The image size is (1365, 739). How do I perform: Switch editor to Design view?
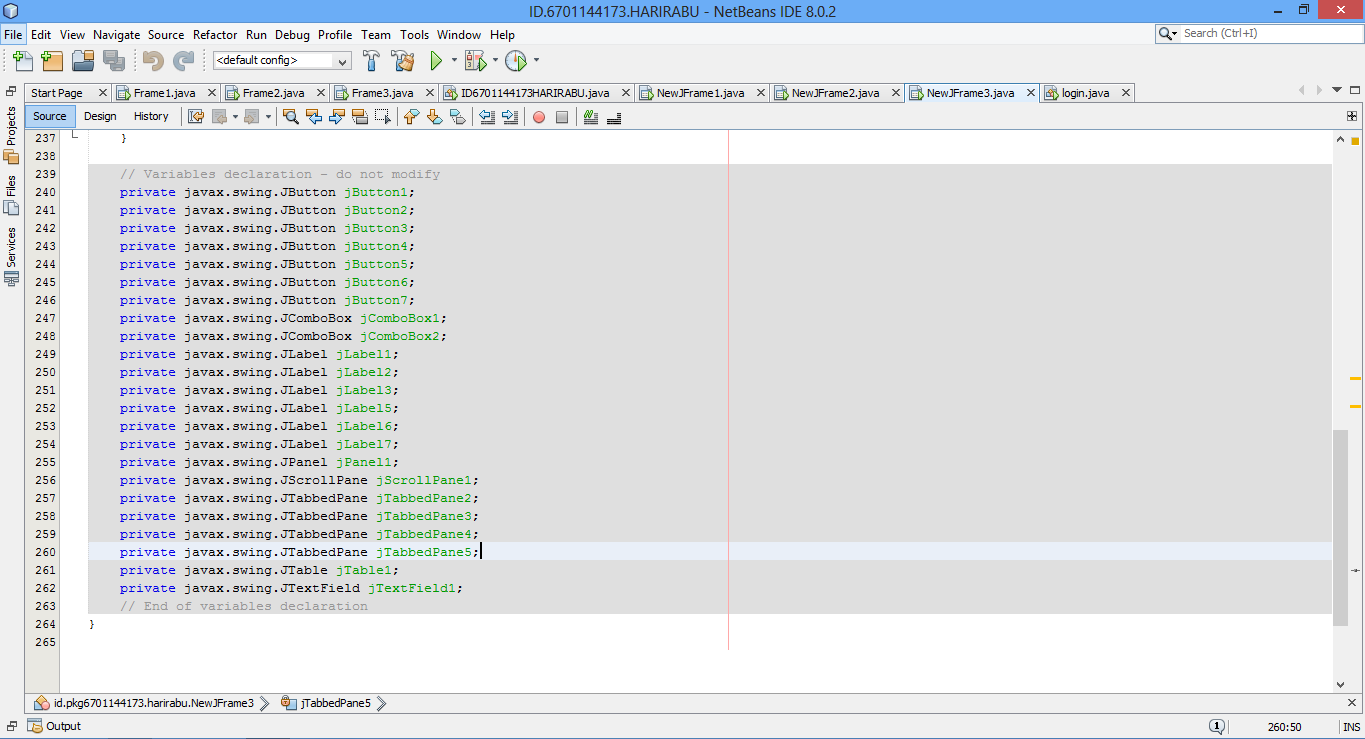100,116
